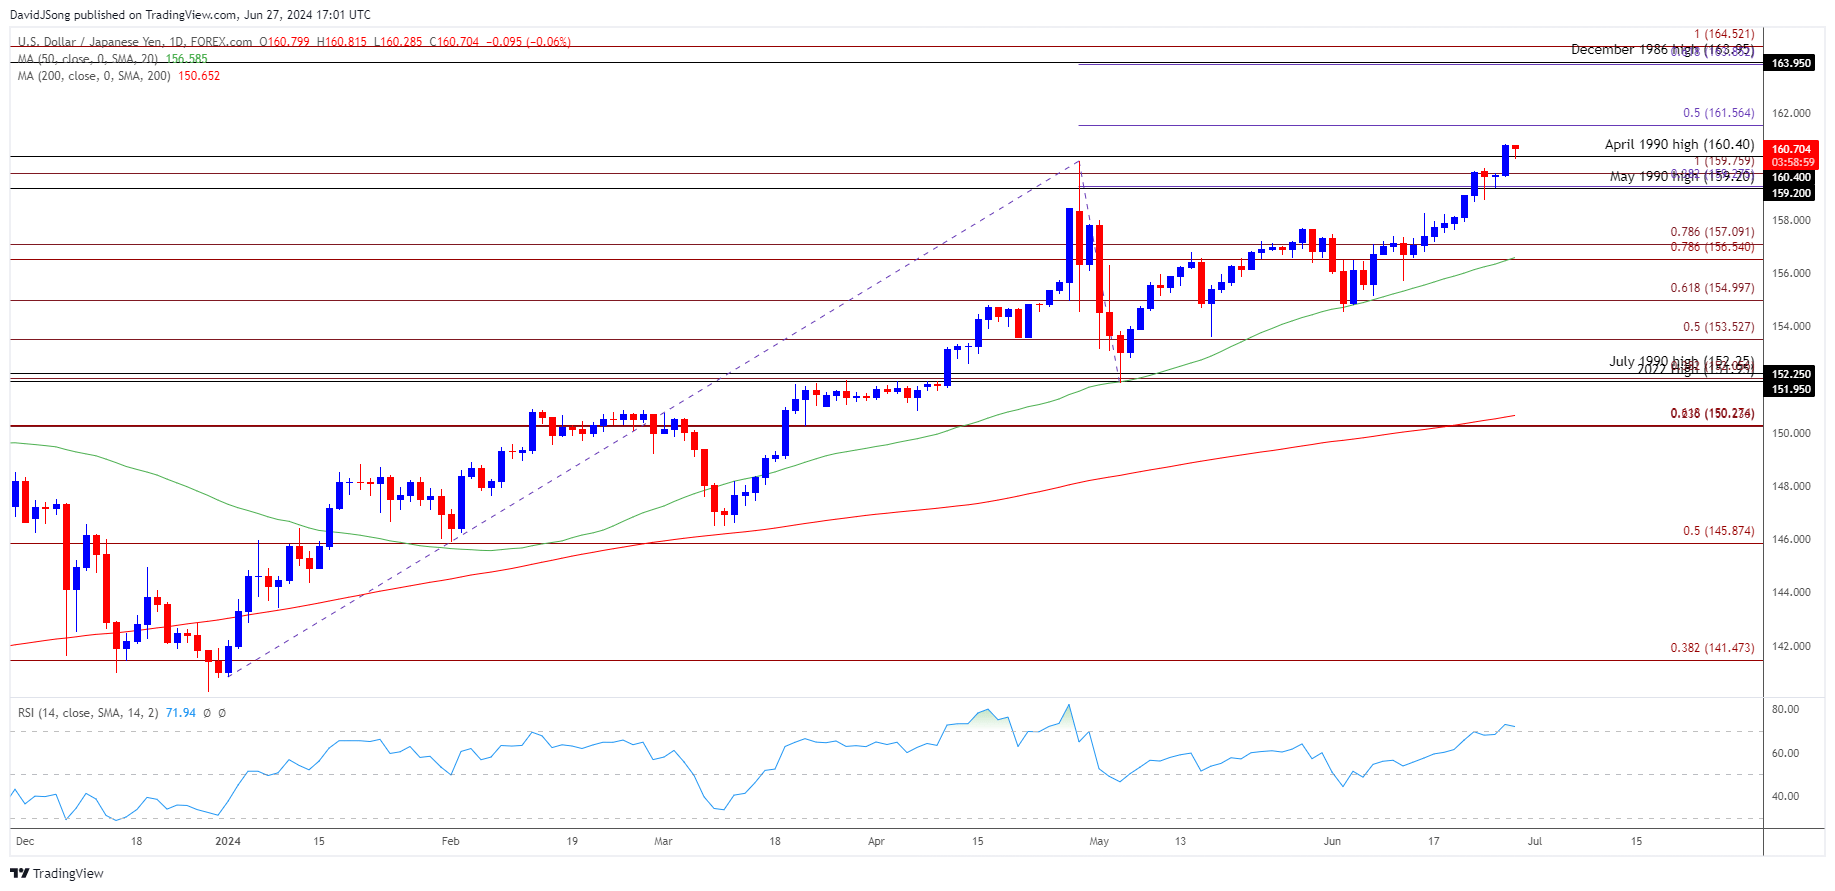Click the 163.950 price axis label
This screenshot has height=891, width=1835.
1791,63
